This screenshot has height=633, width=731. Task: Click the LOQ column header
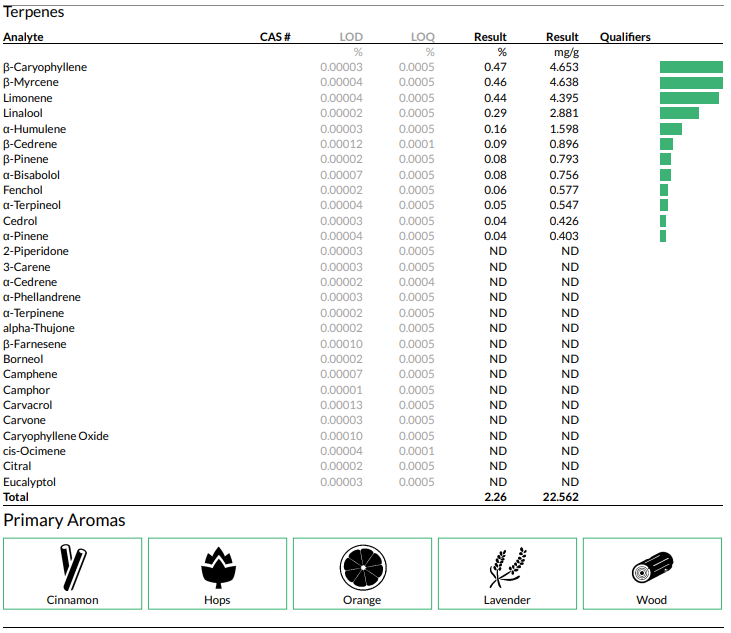[x=423, y=37]
